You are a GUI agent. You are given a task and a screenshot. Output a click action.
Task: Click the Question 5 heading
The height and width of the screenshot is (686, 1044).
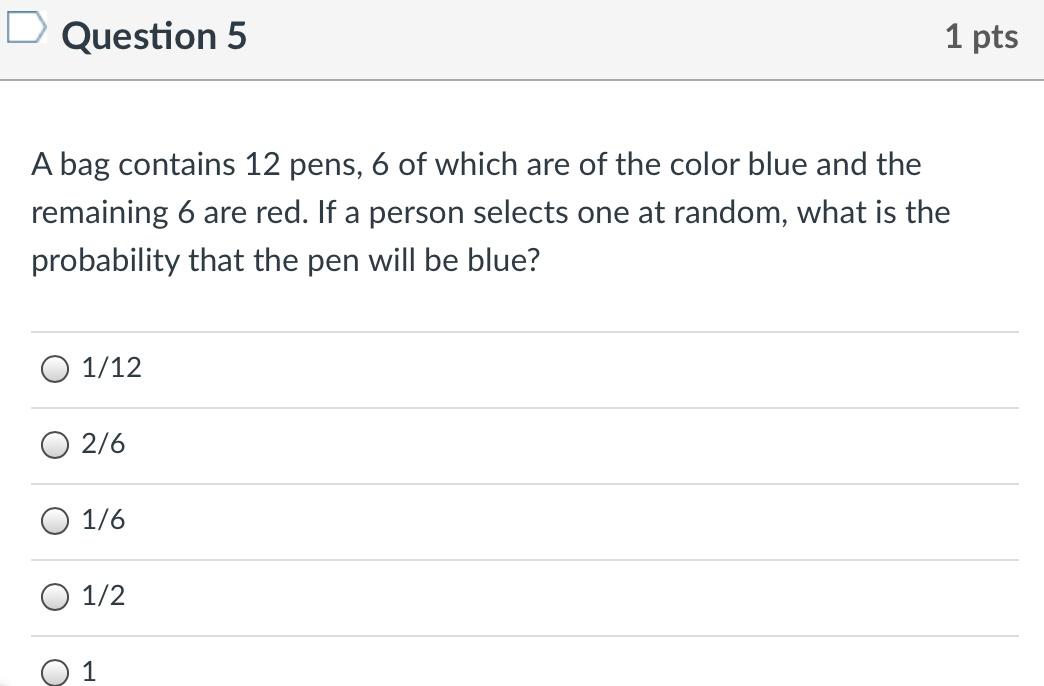click(152, 36)
